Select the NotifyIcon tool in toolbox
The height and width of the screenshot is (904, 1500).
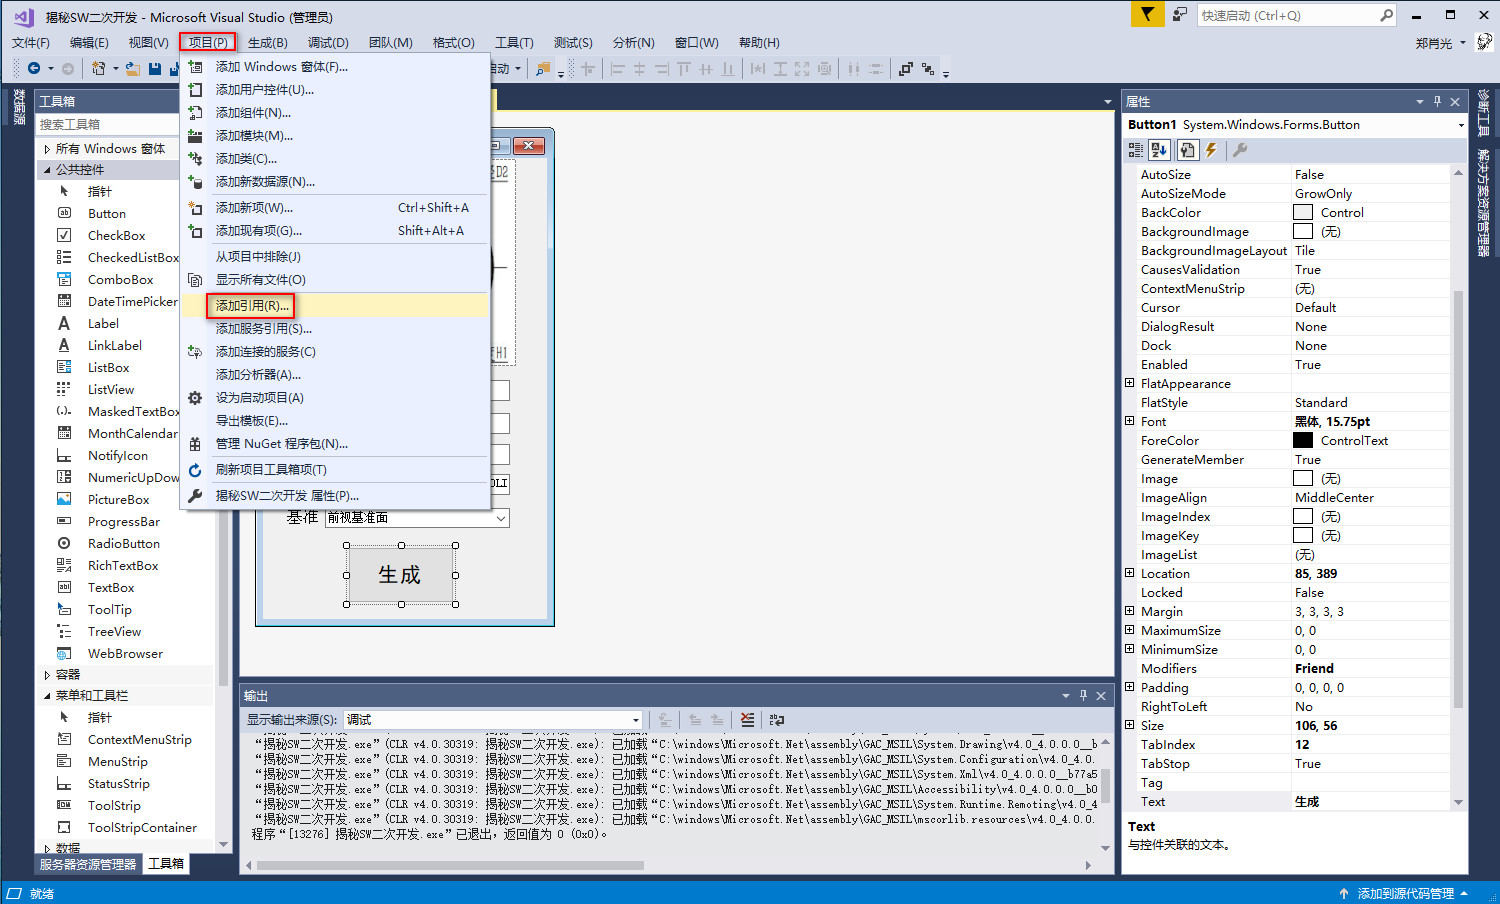(117, 456)
